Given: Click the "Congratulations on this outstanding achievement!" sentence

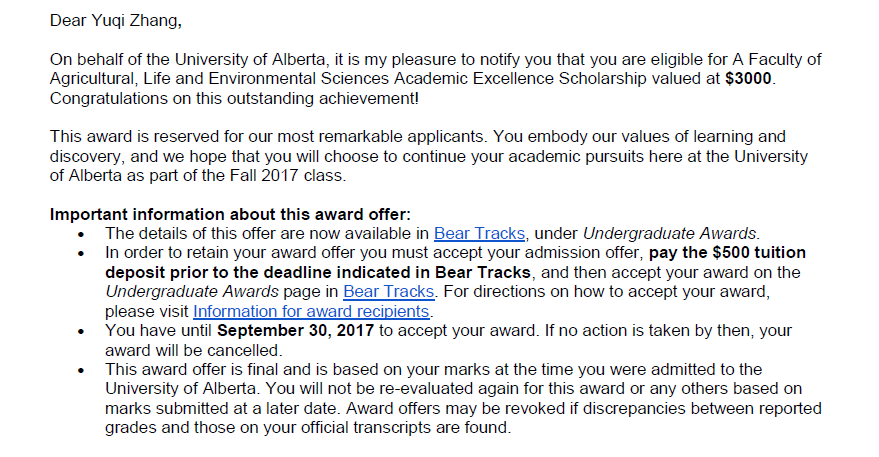Looking at the screenshot, I should 235,99.
